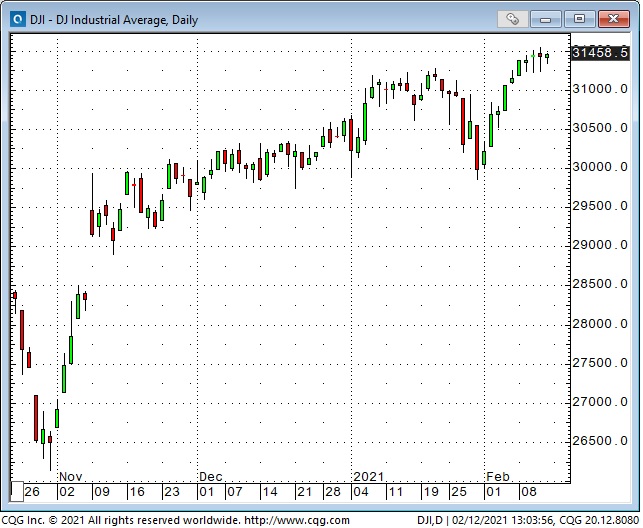Click the link-chain button in title bar
Screen dimensions: 643x528
(513, 19)
